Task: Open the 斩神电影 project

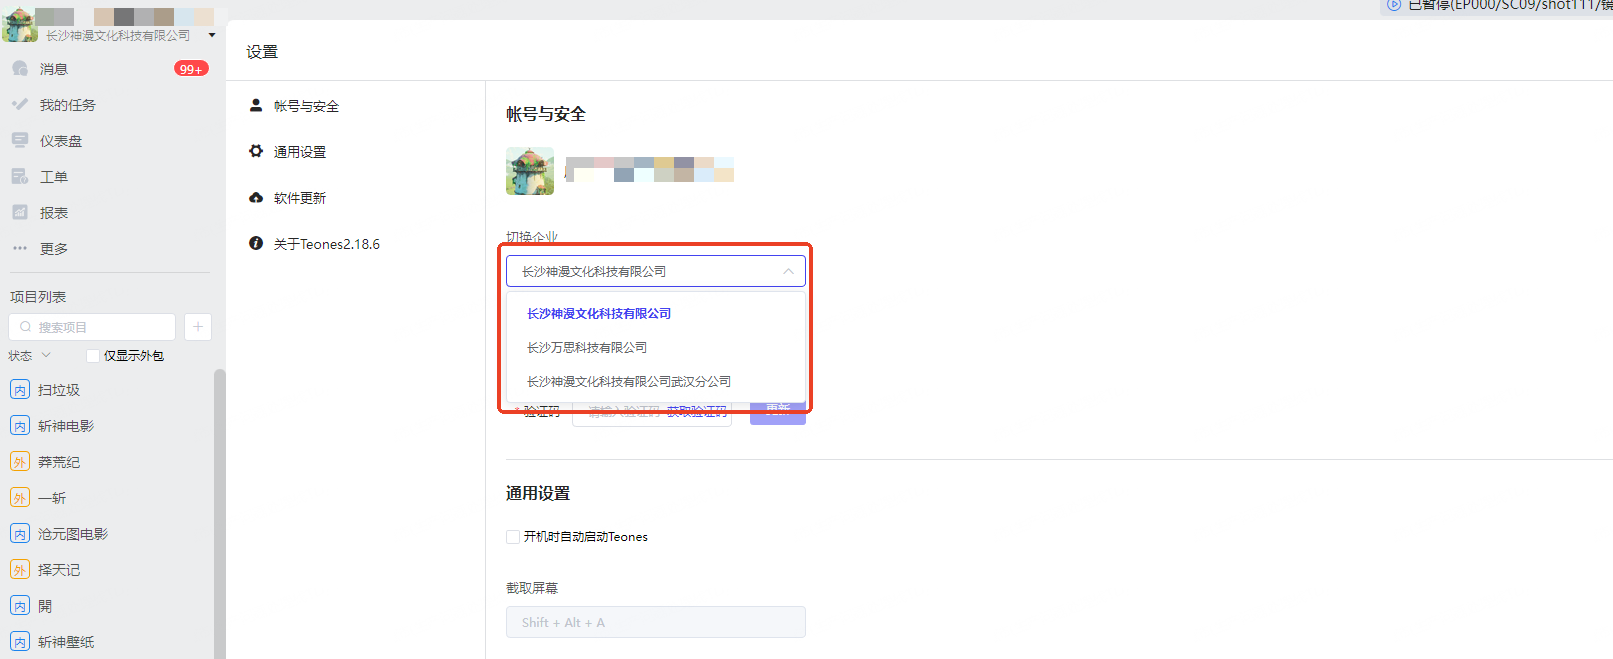Action: 66,426
